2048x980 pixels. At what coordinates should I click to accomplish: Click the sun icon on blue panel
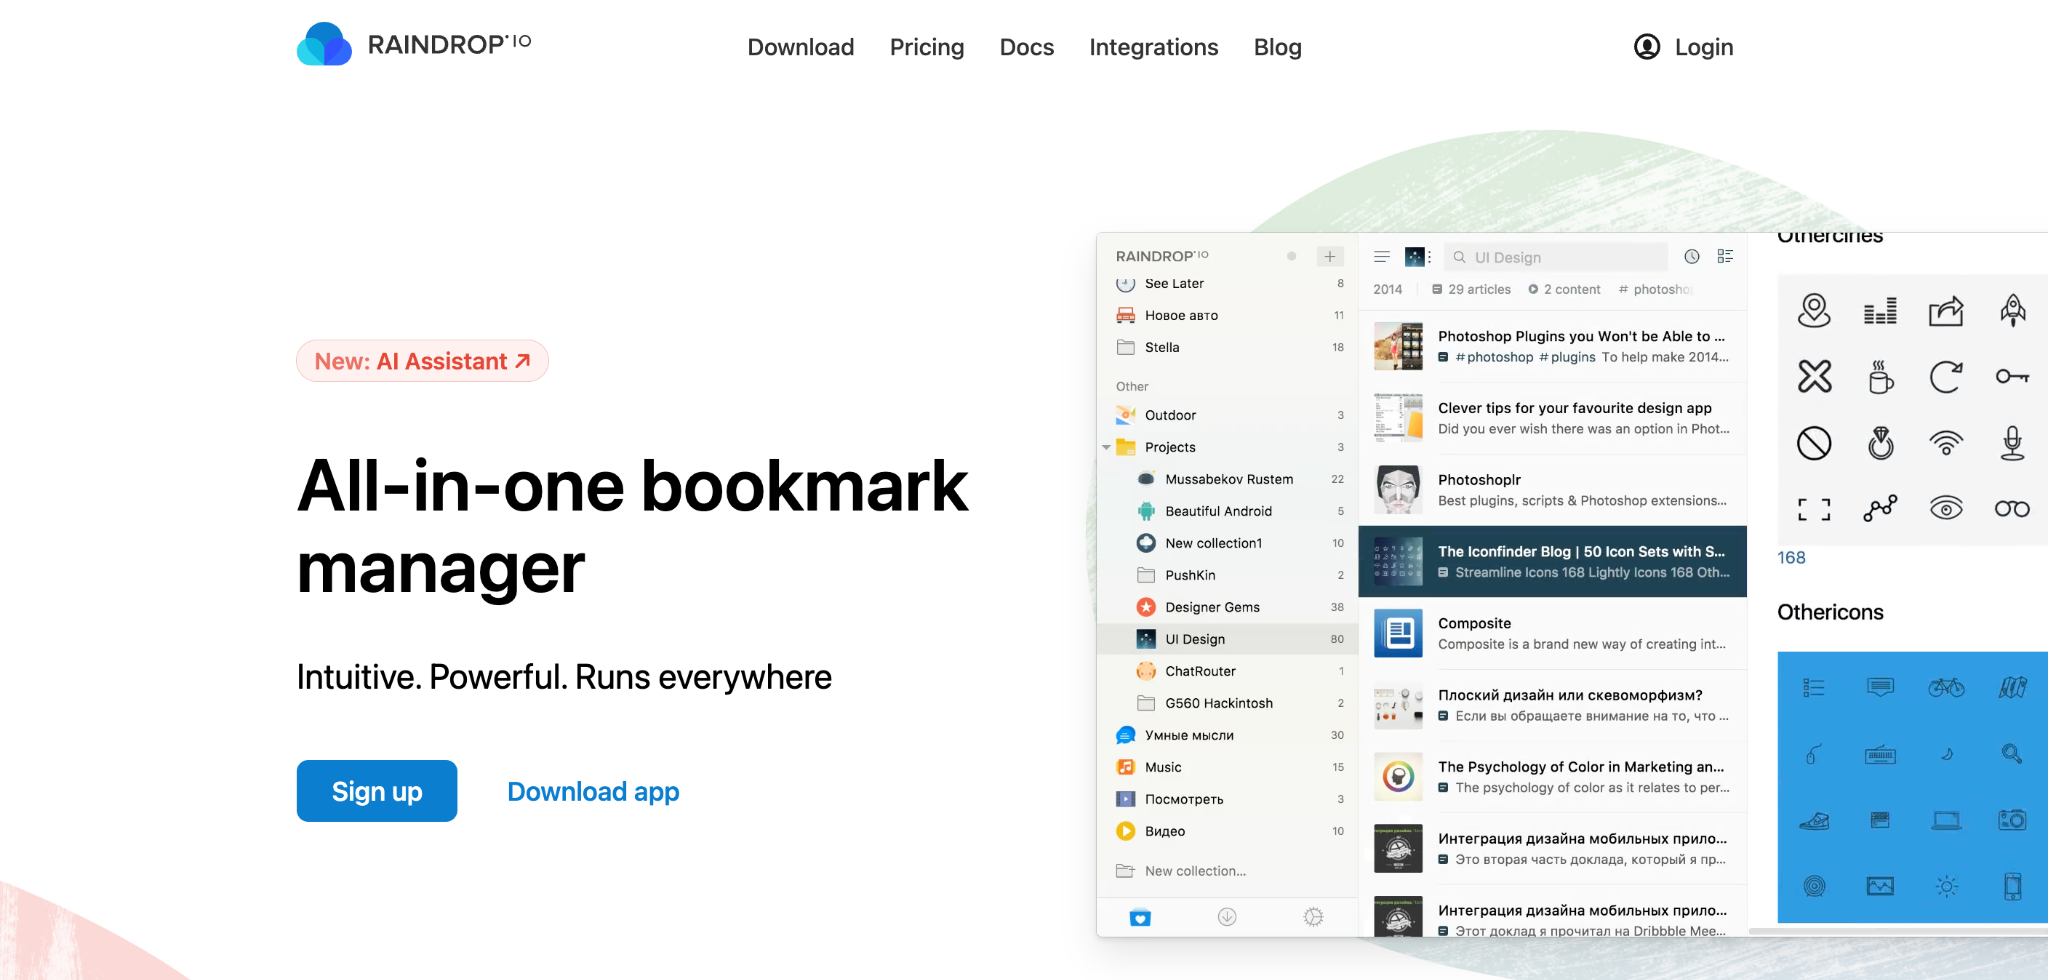point(1946,886)
